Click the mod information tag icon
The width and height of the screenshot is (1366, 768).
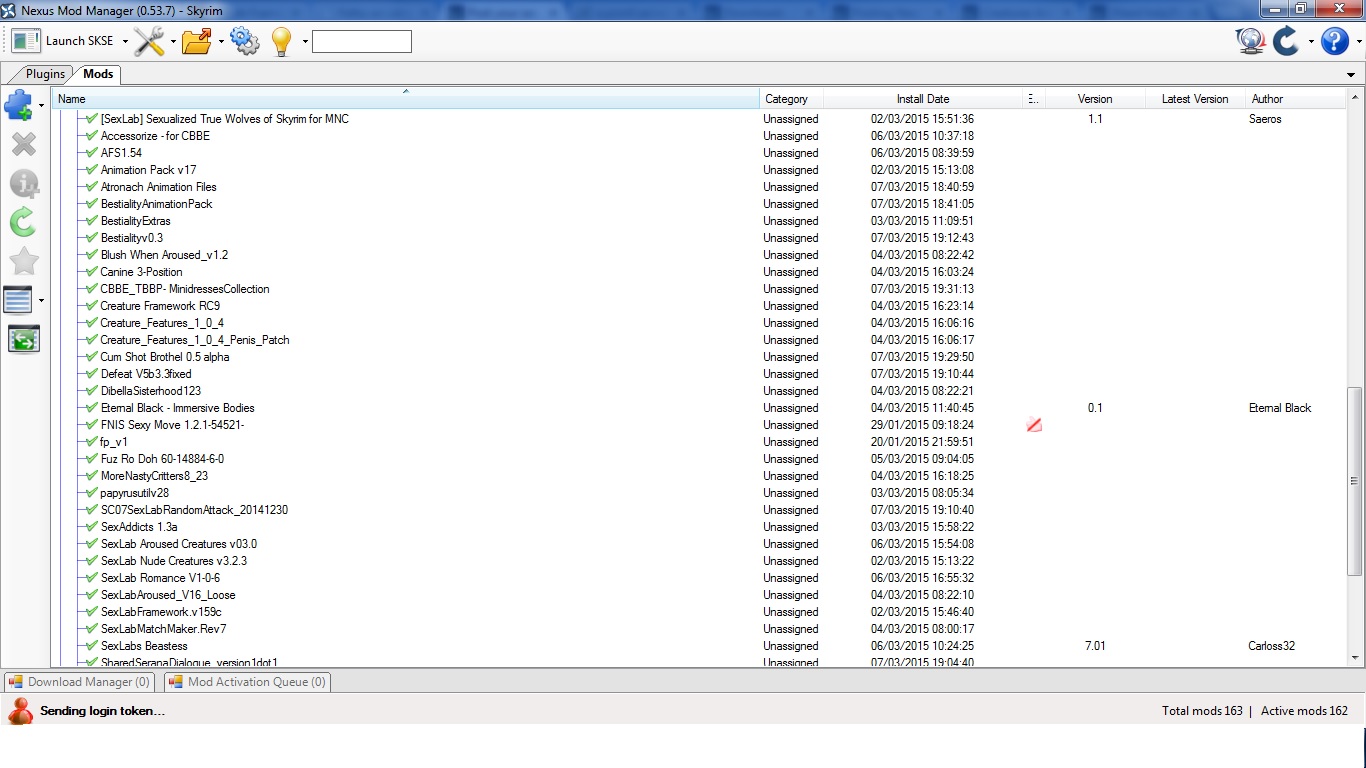pyautogui.click(x=24, y=183)
